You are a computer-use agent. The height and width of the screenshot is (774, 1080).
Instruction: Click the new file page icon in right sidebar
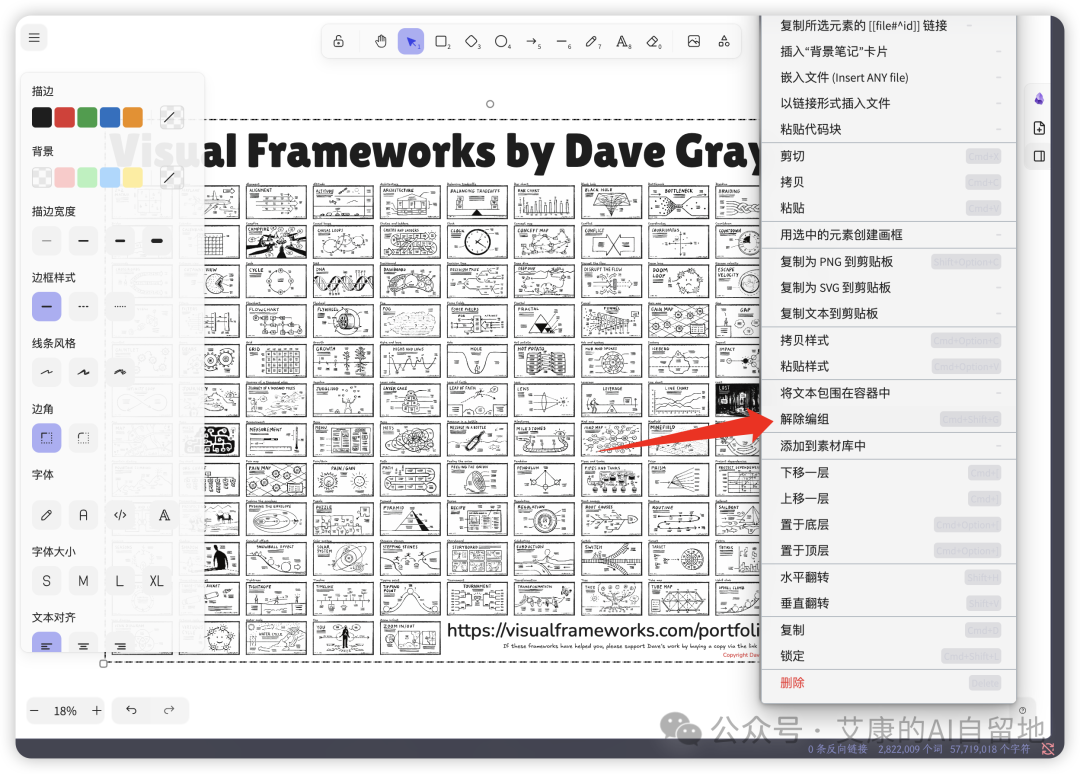(1039, 128)
